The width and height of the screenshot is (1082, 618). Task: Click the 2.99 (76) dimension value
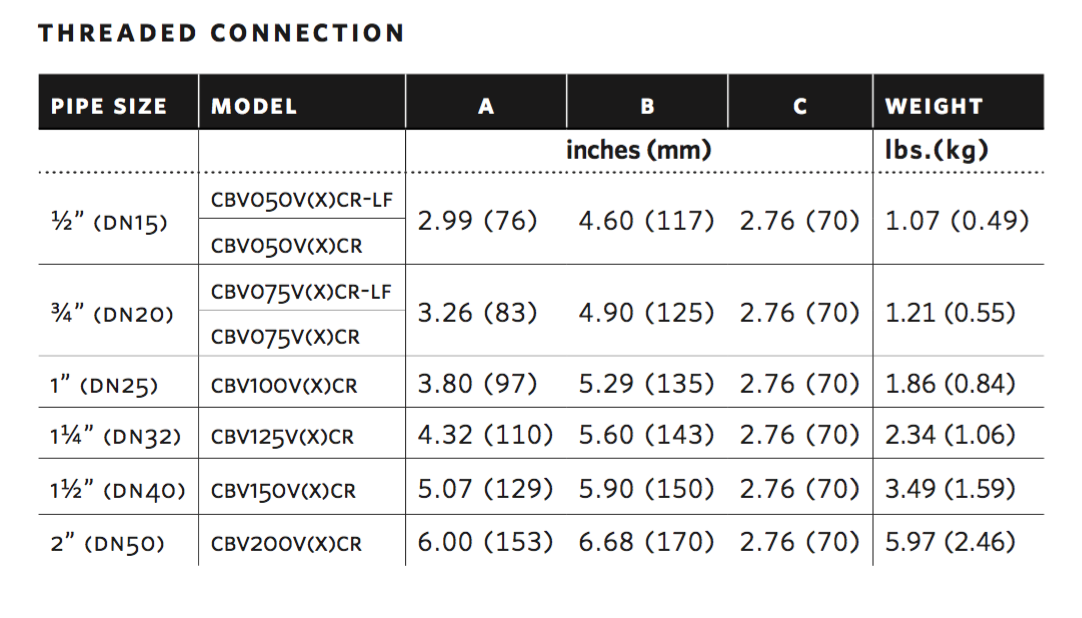pos(477,221)
